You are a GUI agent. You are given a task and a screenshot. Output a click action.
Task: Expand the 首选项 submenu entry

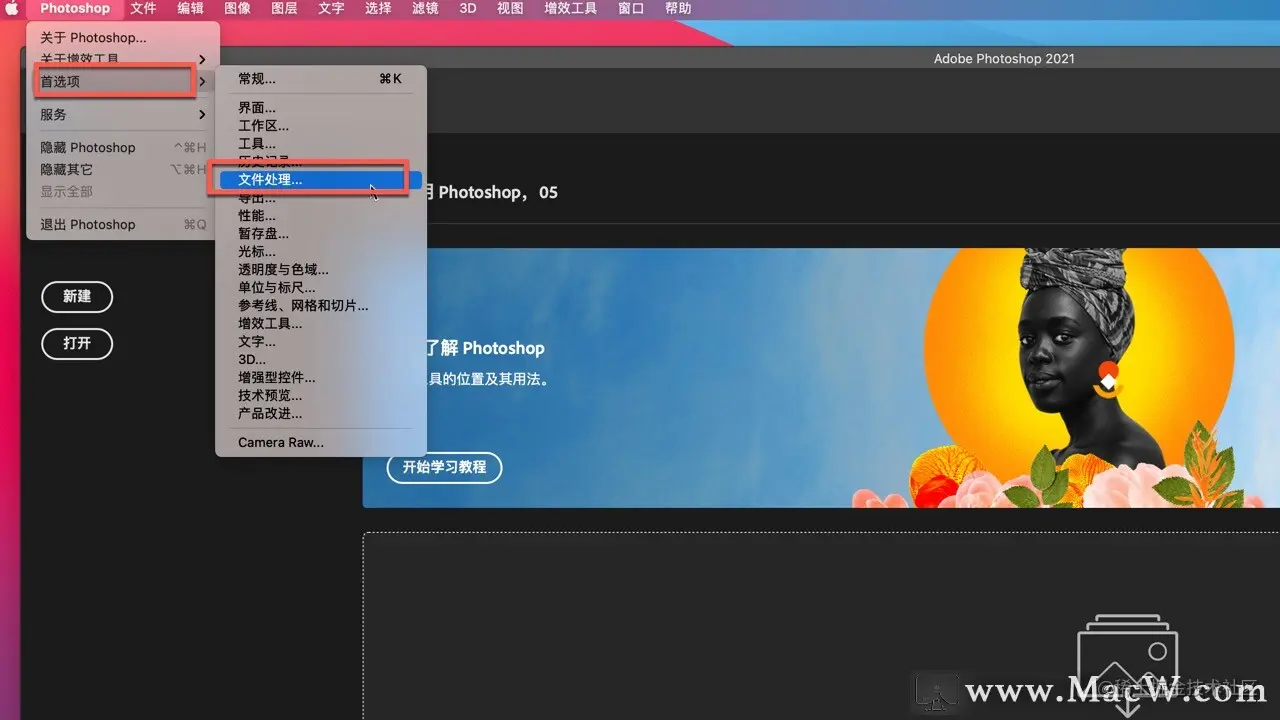pyautogui.click(x=122, y=81)
